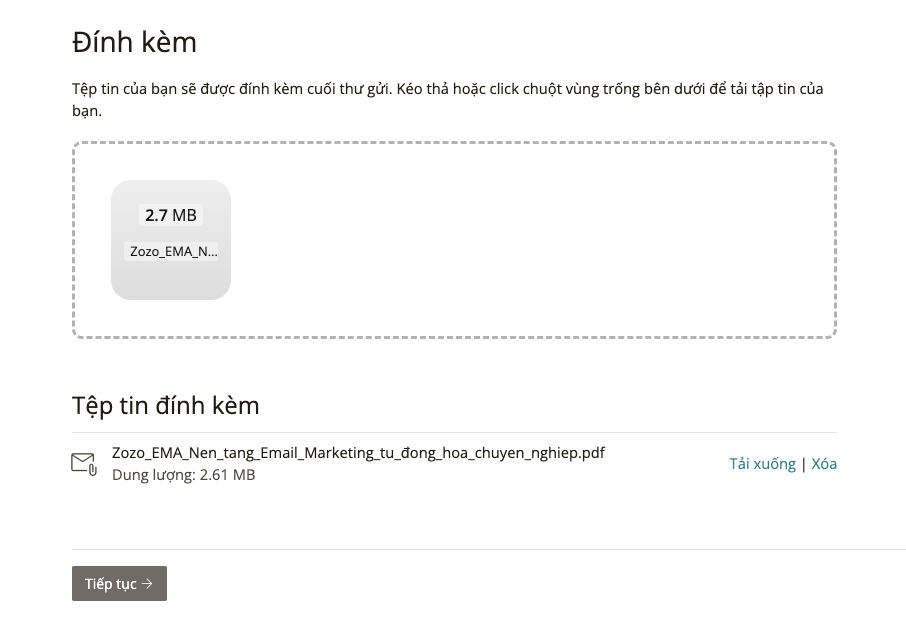Click the arrow icon inside Tiếp tục
This screenshot has height=634, width=906.
click(147, 584)
